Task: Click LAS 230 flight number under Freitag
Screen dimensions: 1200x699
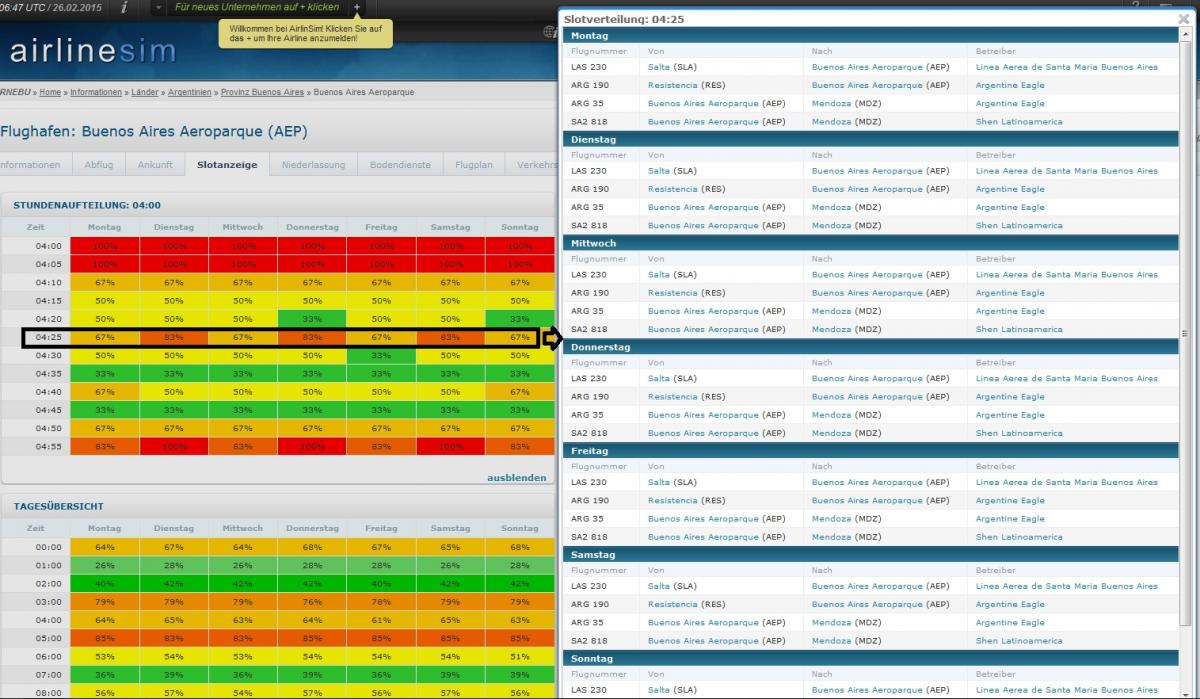Action: tap(589, 482)
